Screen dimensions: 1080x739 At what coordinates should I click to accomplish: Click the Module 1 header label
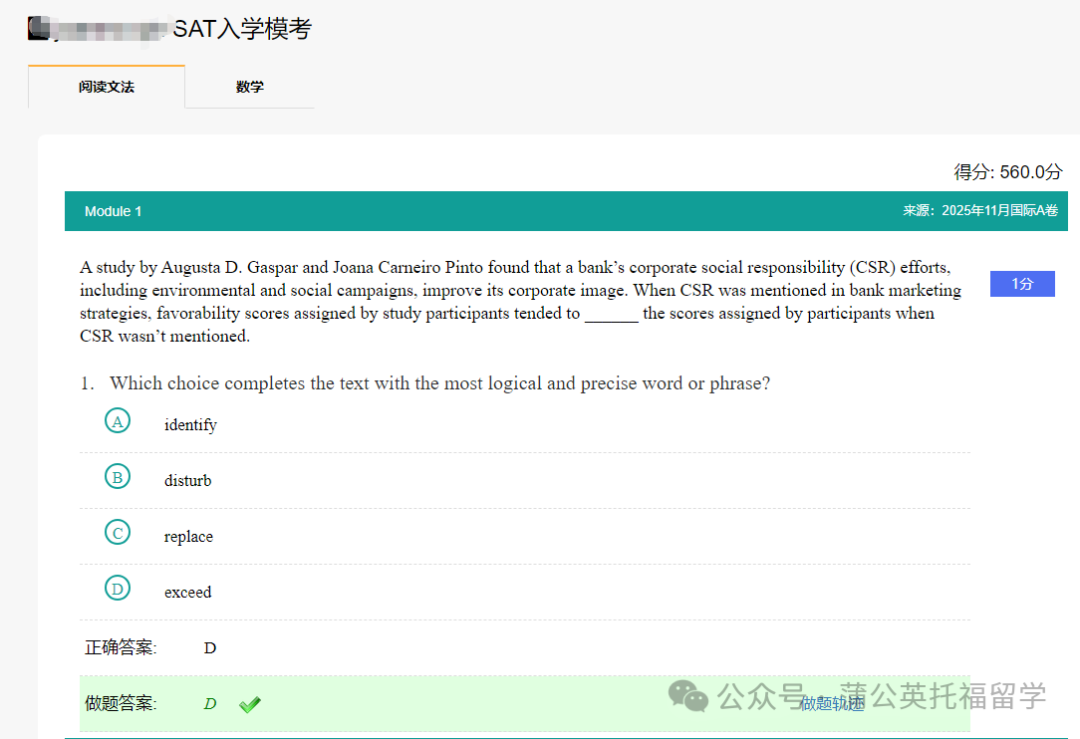113,211
